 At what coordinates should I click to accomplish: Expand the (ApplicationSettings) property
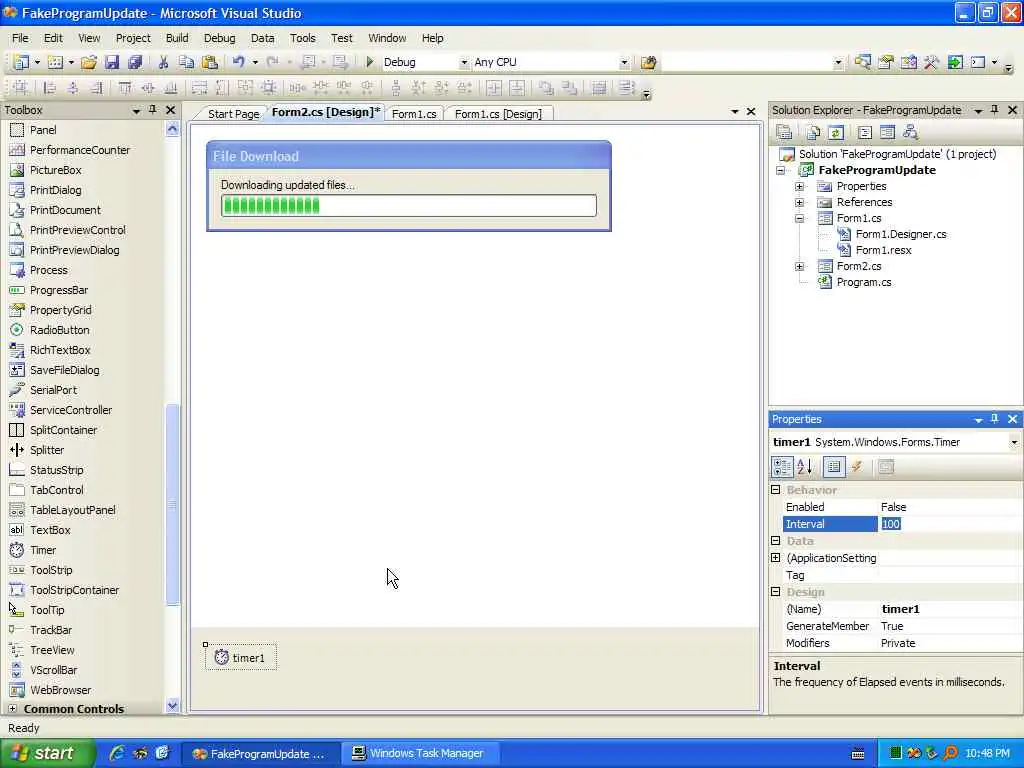click(x=776, y=558)
